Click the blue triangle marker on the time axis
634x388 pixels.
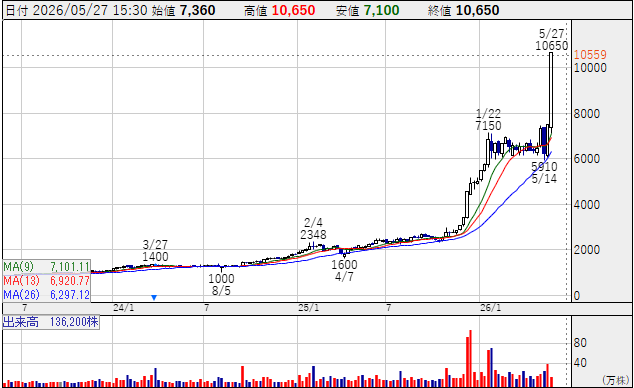point(154,297)
